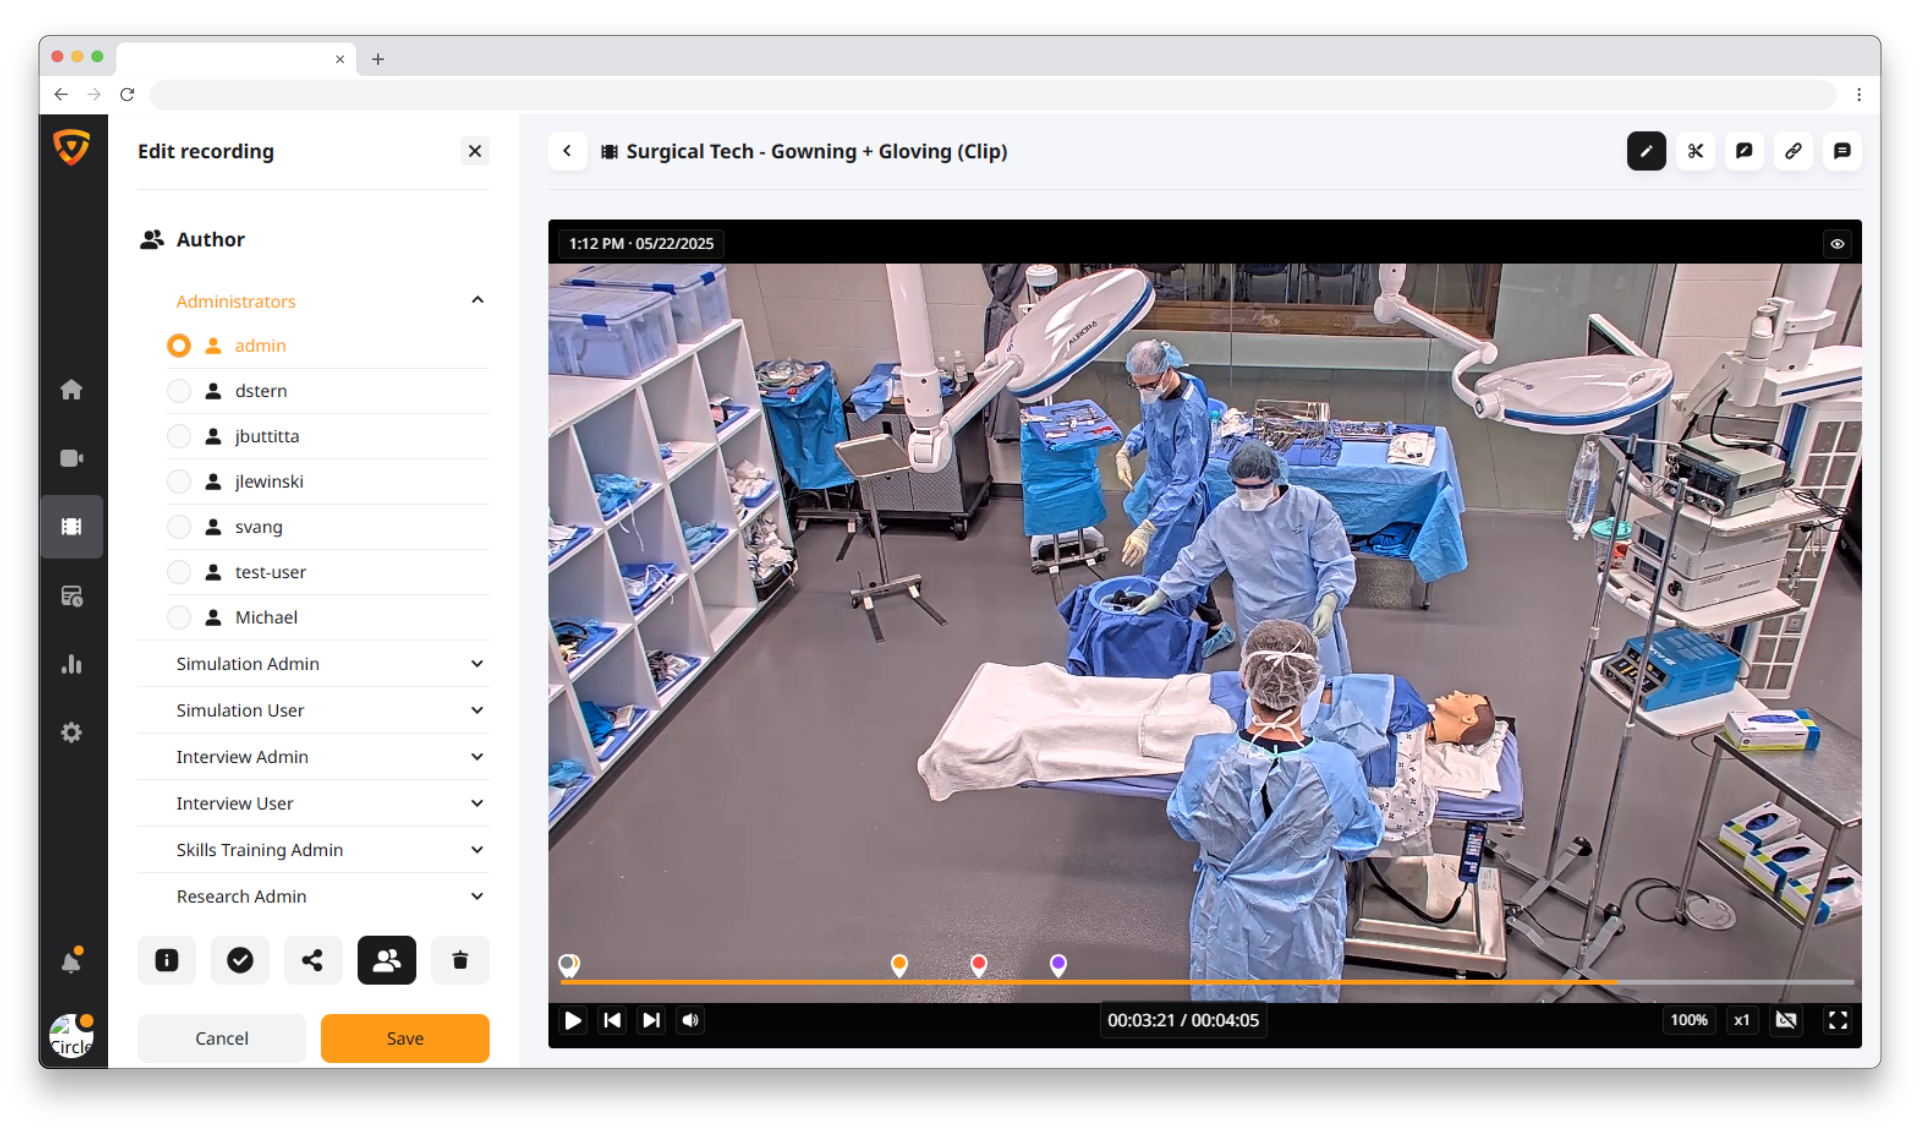Select the admin author radio button
This screenshot has height=1144, width=1920.
pyautogui.click(x=179, y=346)
